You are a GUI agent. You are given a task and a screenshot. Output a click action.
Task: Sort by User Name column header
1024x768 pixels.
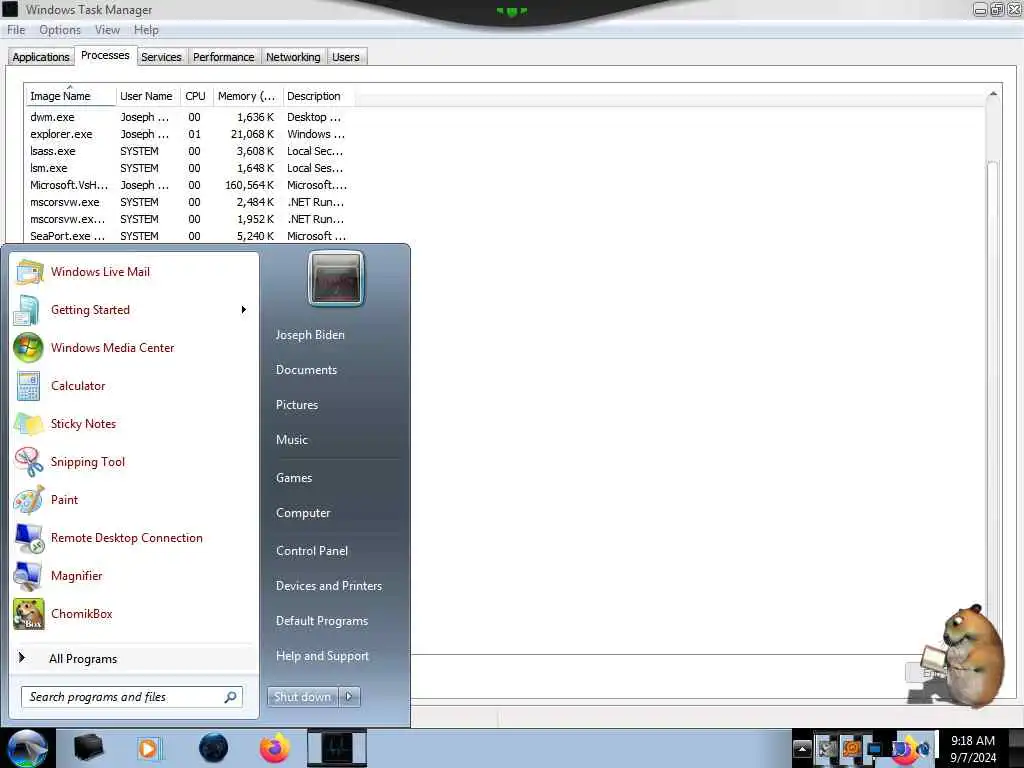coord(148,96)
